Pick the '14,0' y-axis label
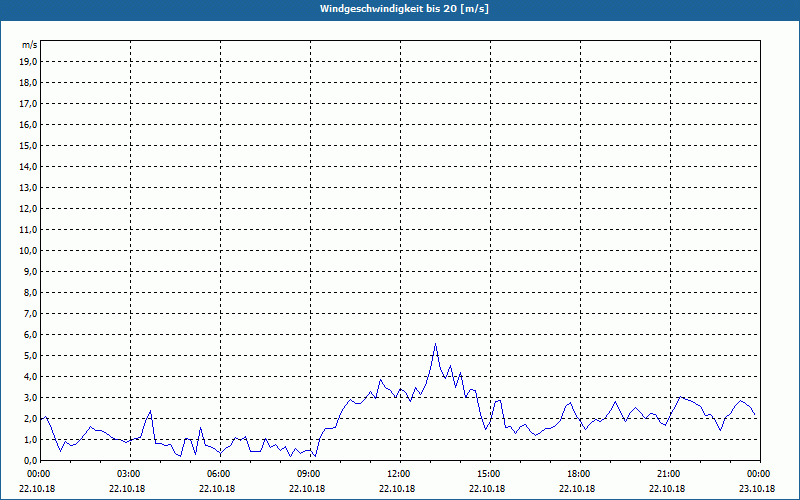Image resolution: width=800 pixels, height=500 pixels. click(x=28, y=166)
